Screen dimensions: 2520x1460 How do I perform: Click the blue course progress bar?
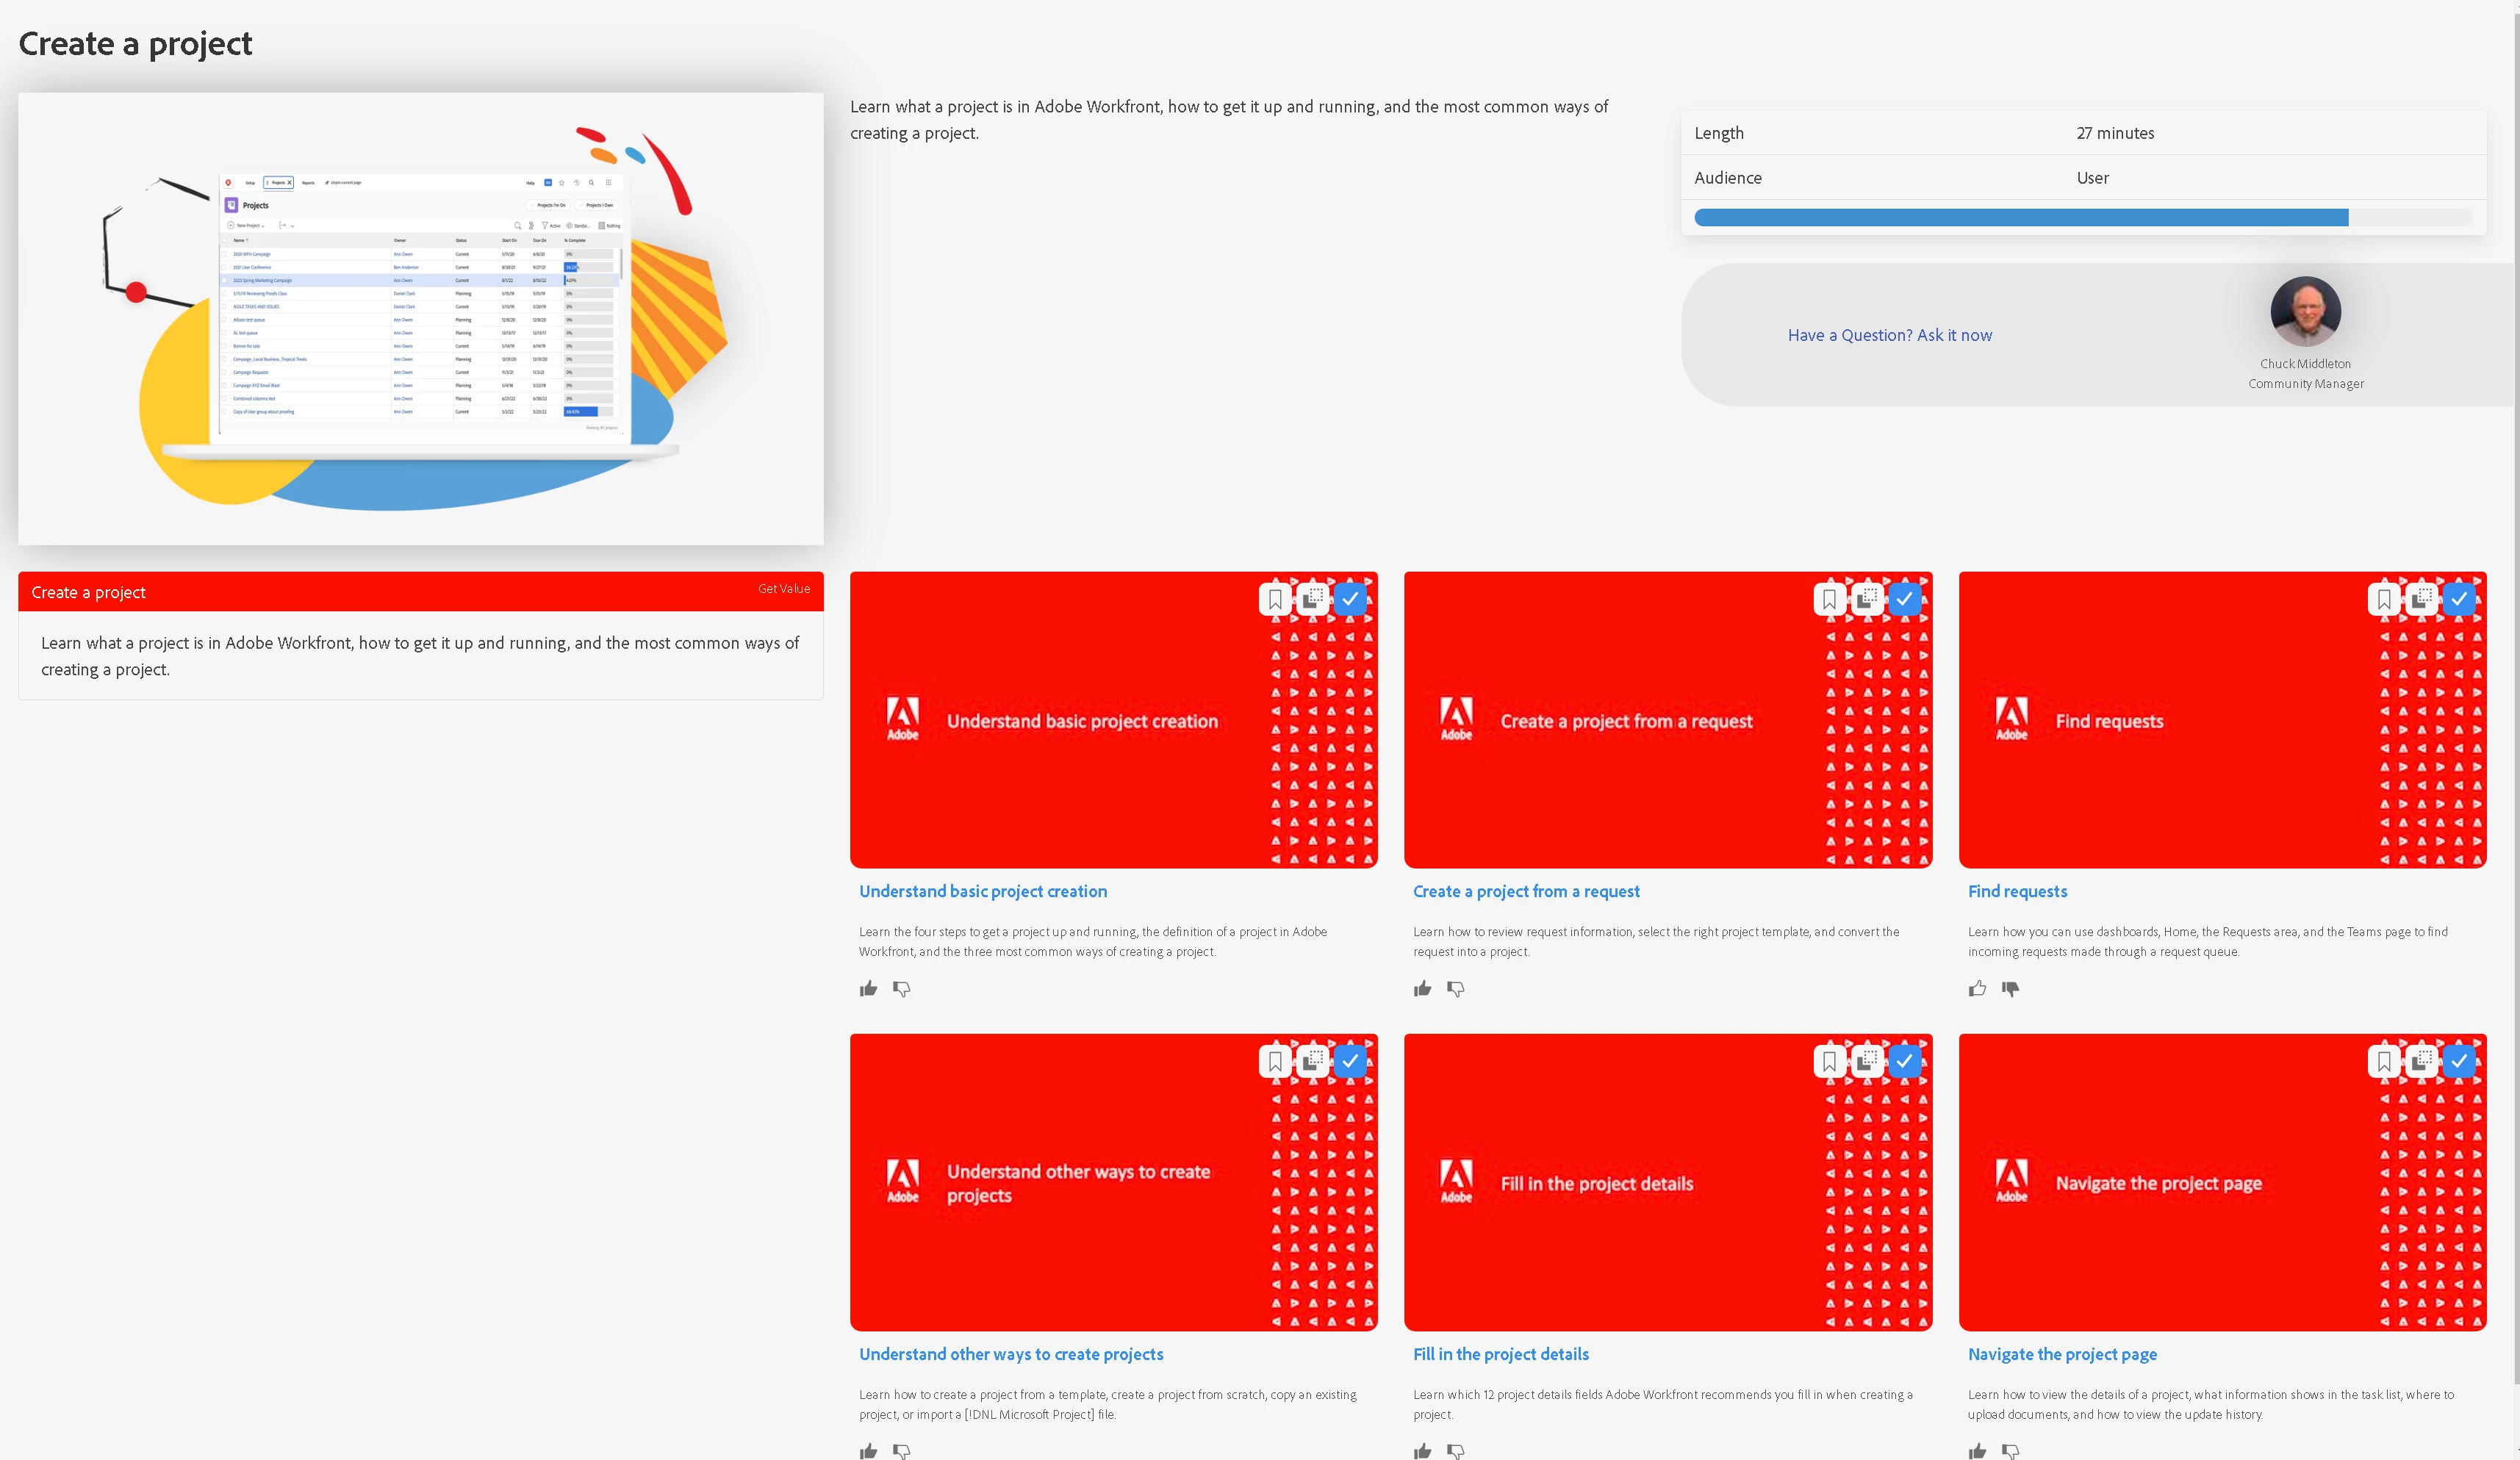pyautogui.click(x=2020, y=218)
